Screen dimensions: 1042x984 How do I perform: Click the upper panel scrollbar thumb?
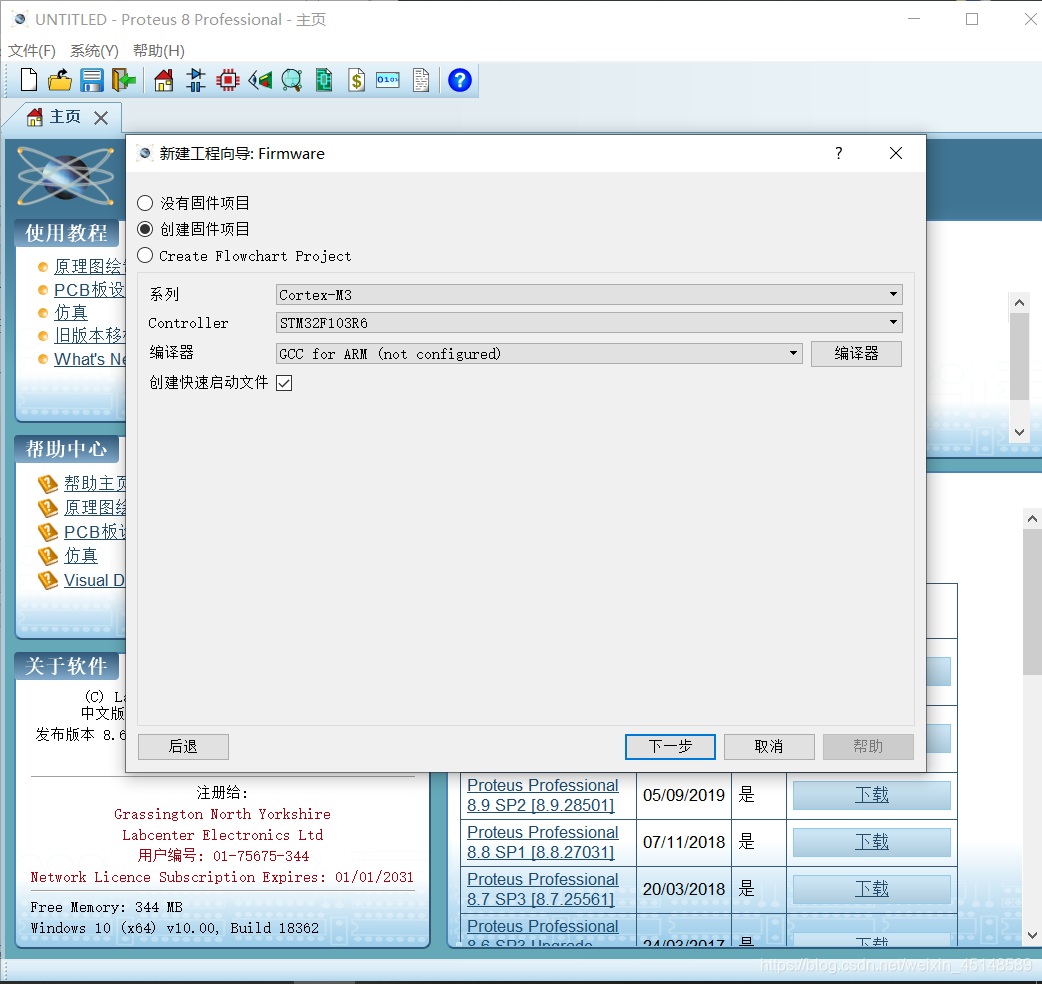point(1019,357)
